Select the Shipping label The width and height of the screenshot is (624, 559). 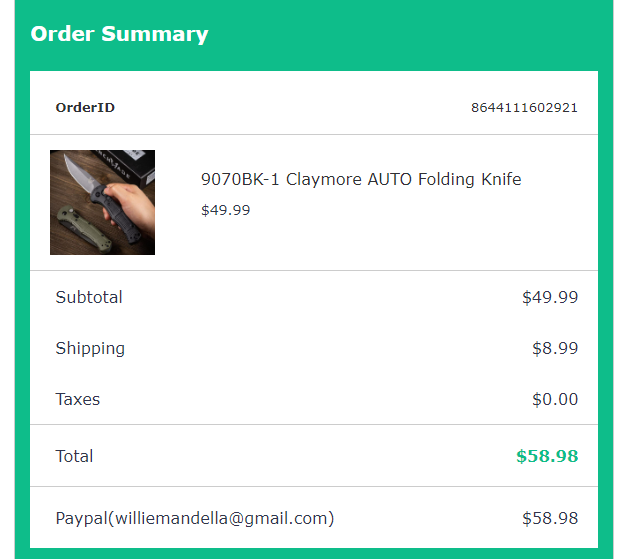click(x=90, y=348)
